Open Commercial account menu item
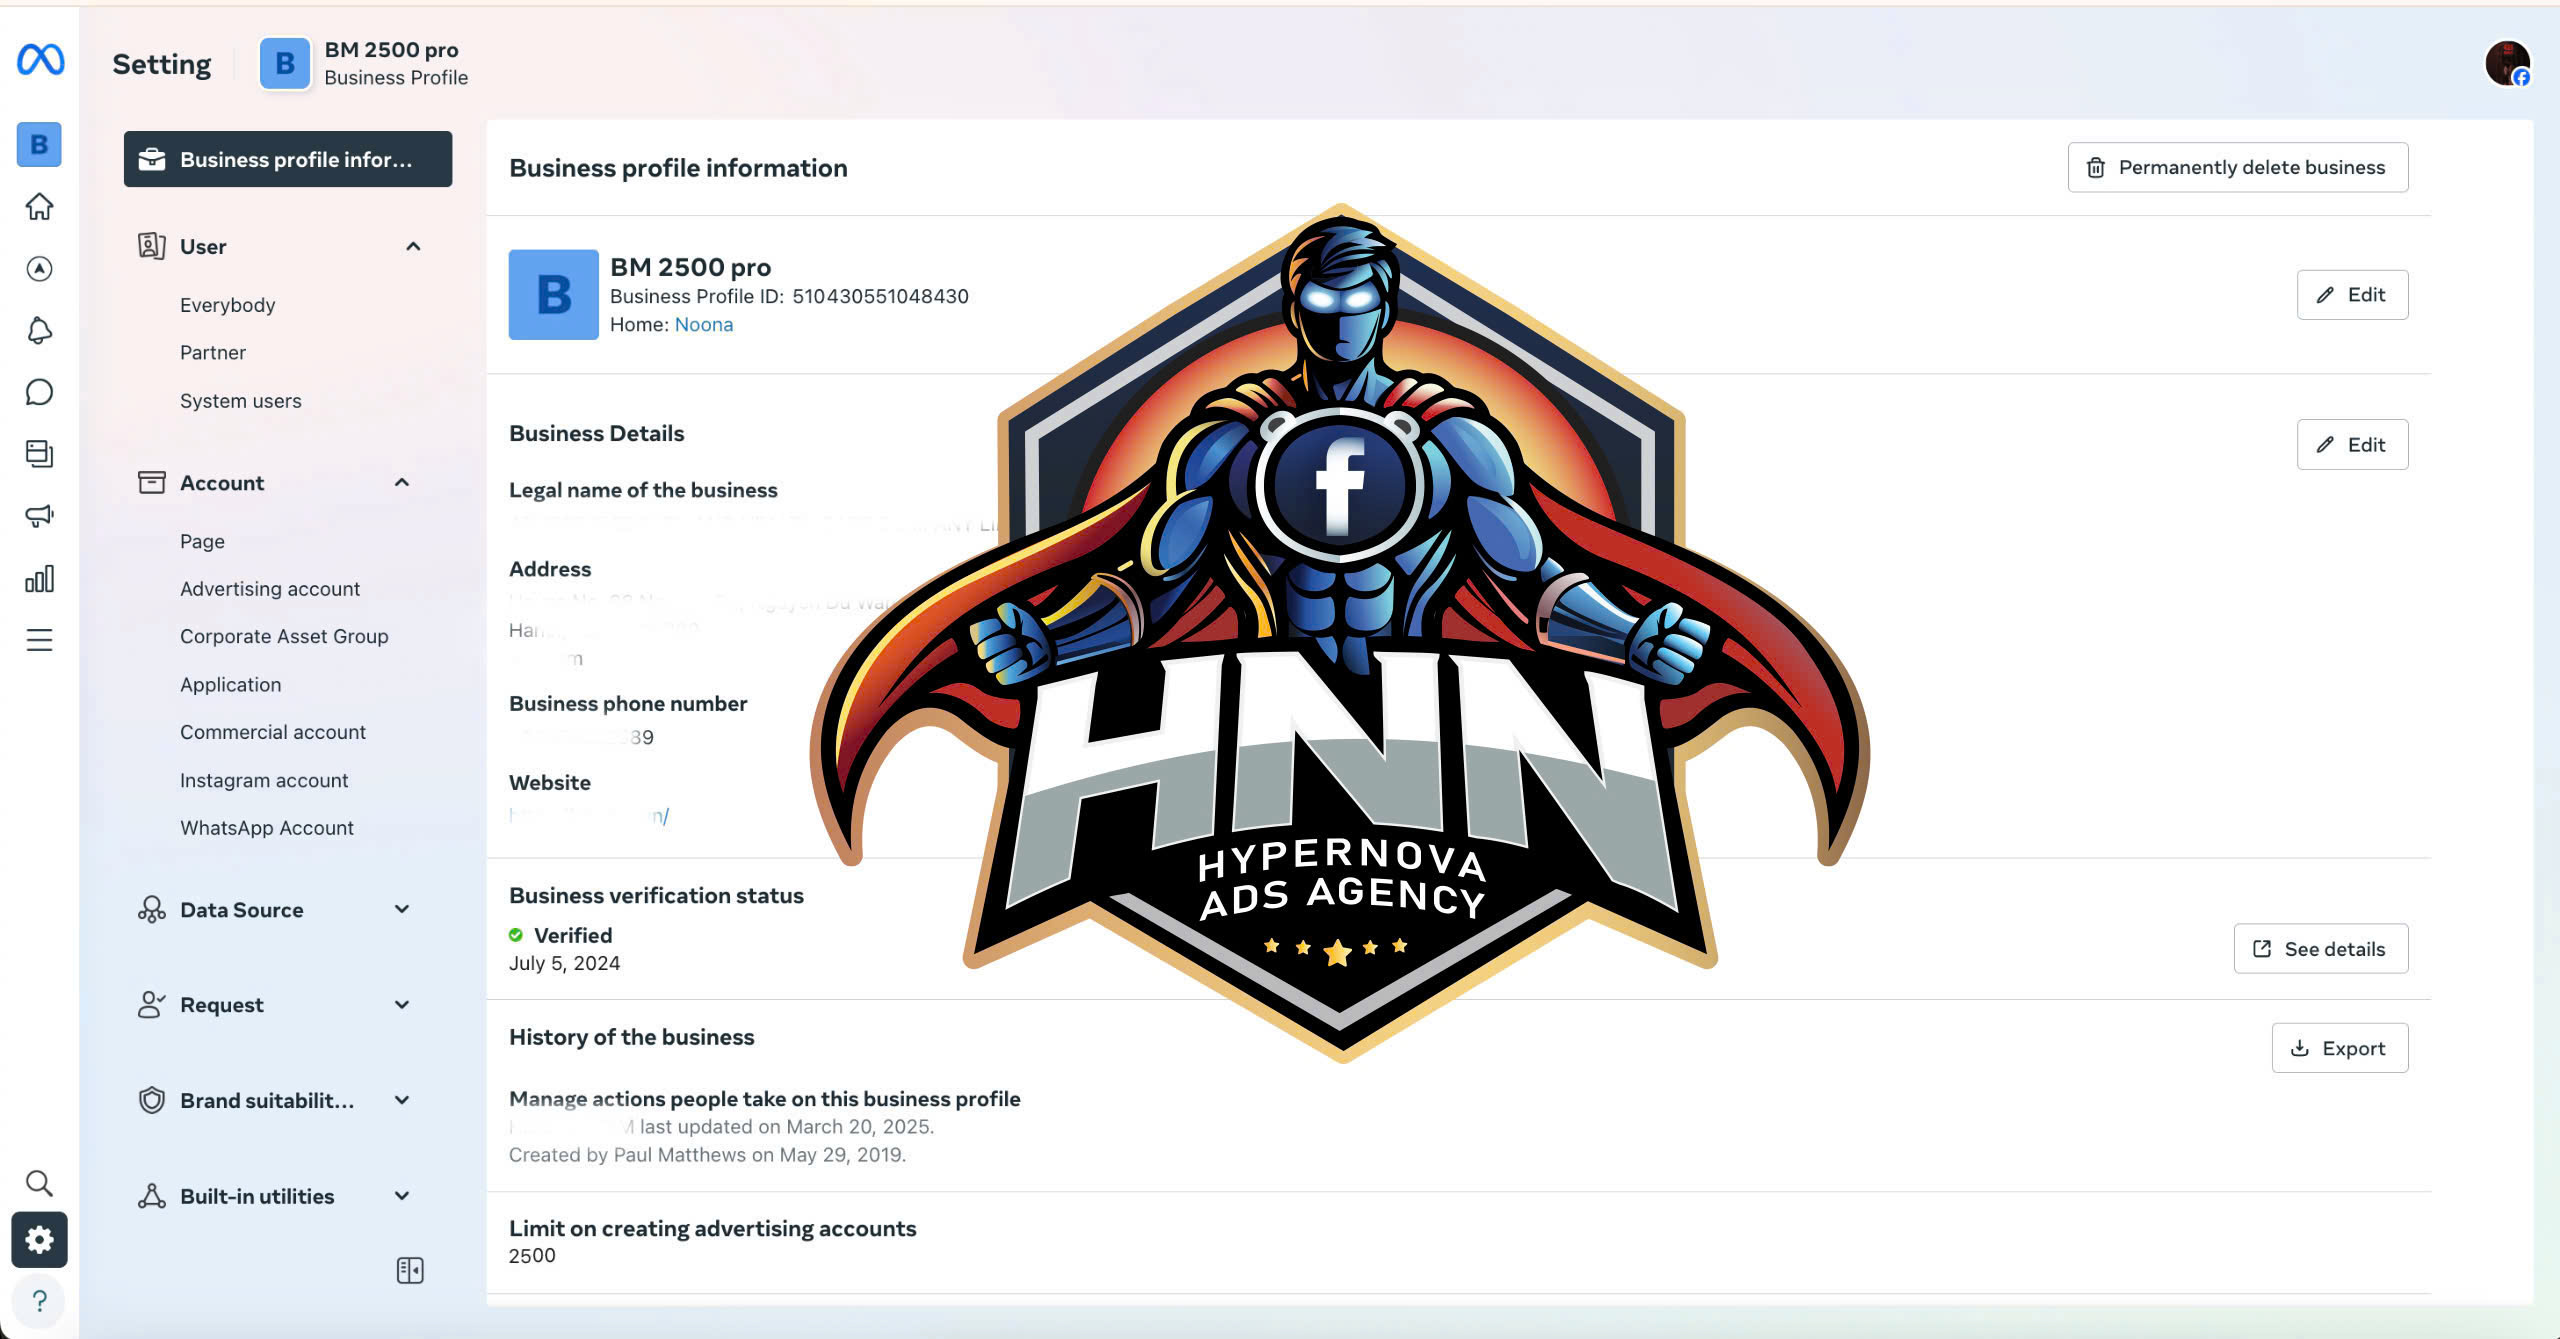The width and height of the screenshot is (2560, 1339). tap(273, 732)
